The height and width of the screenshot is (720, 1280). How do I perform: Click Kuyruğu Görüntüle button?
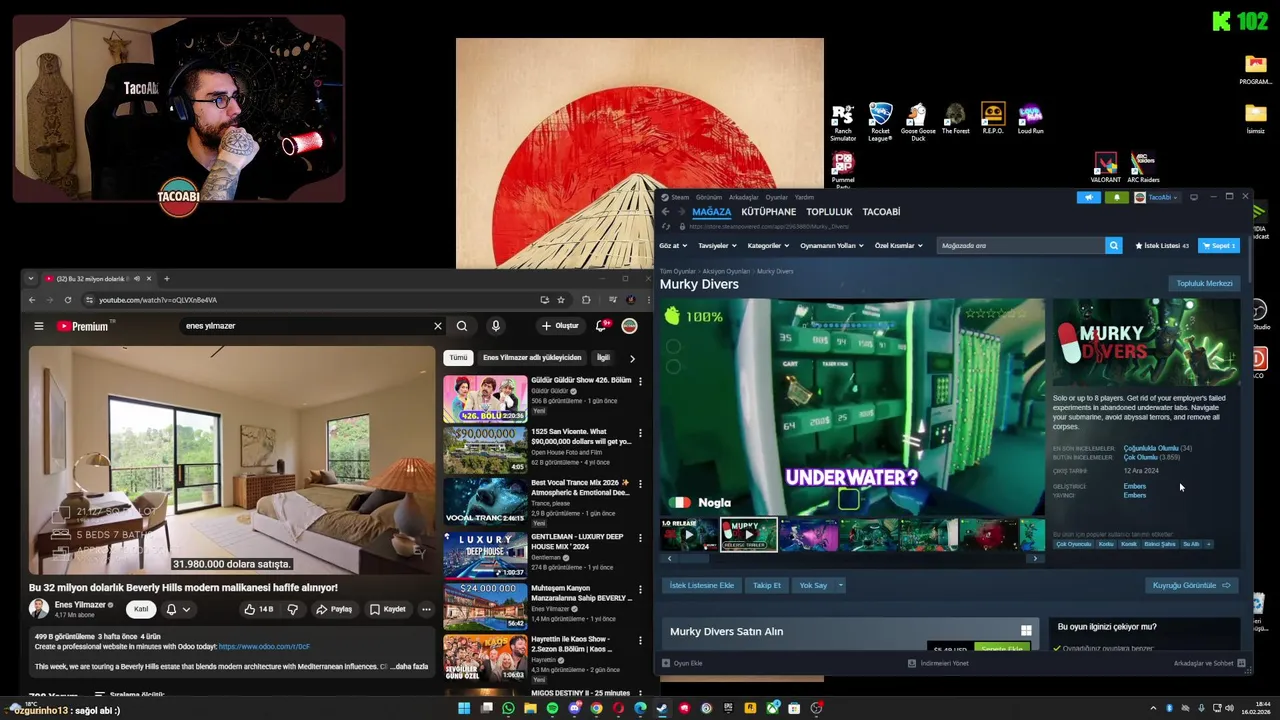[x=1191, y=585]
